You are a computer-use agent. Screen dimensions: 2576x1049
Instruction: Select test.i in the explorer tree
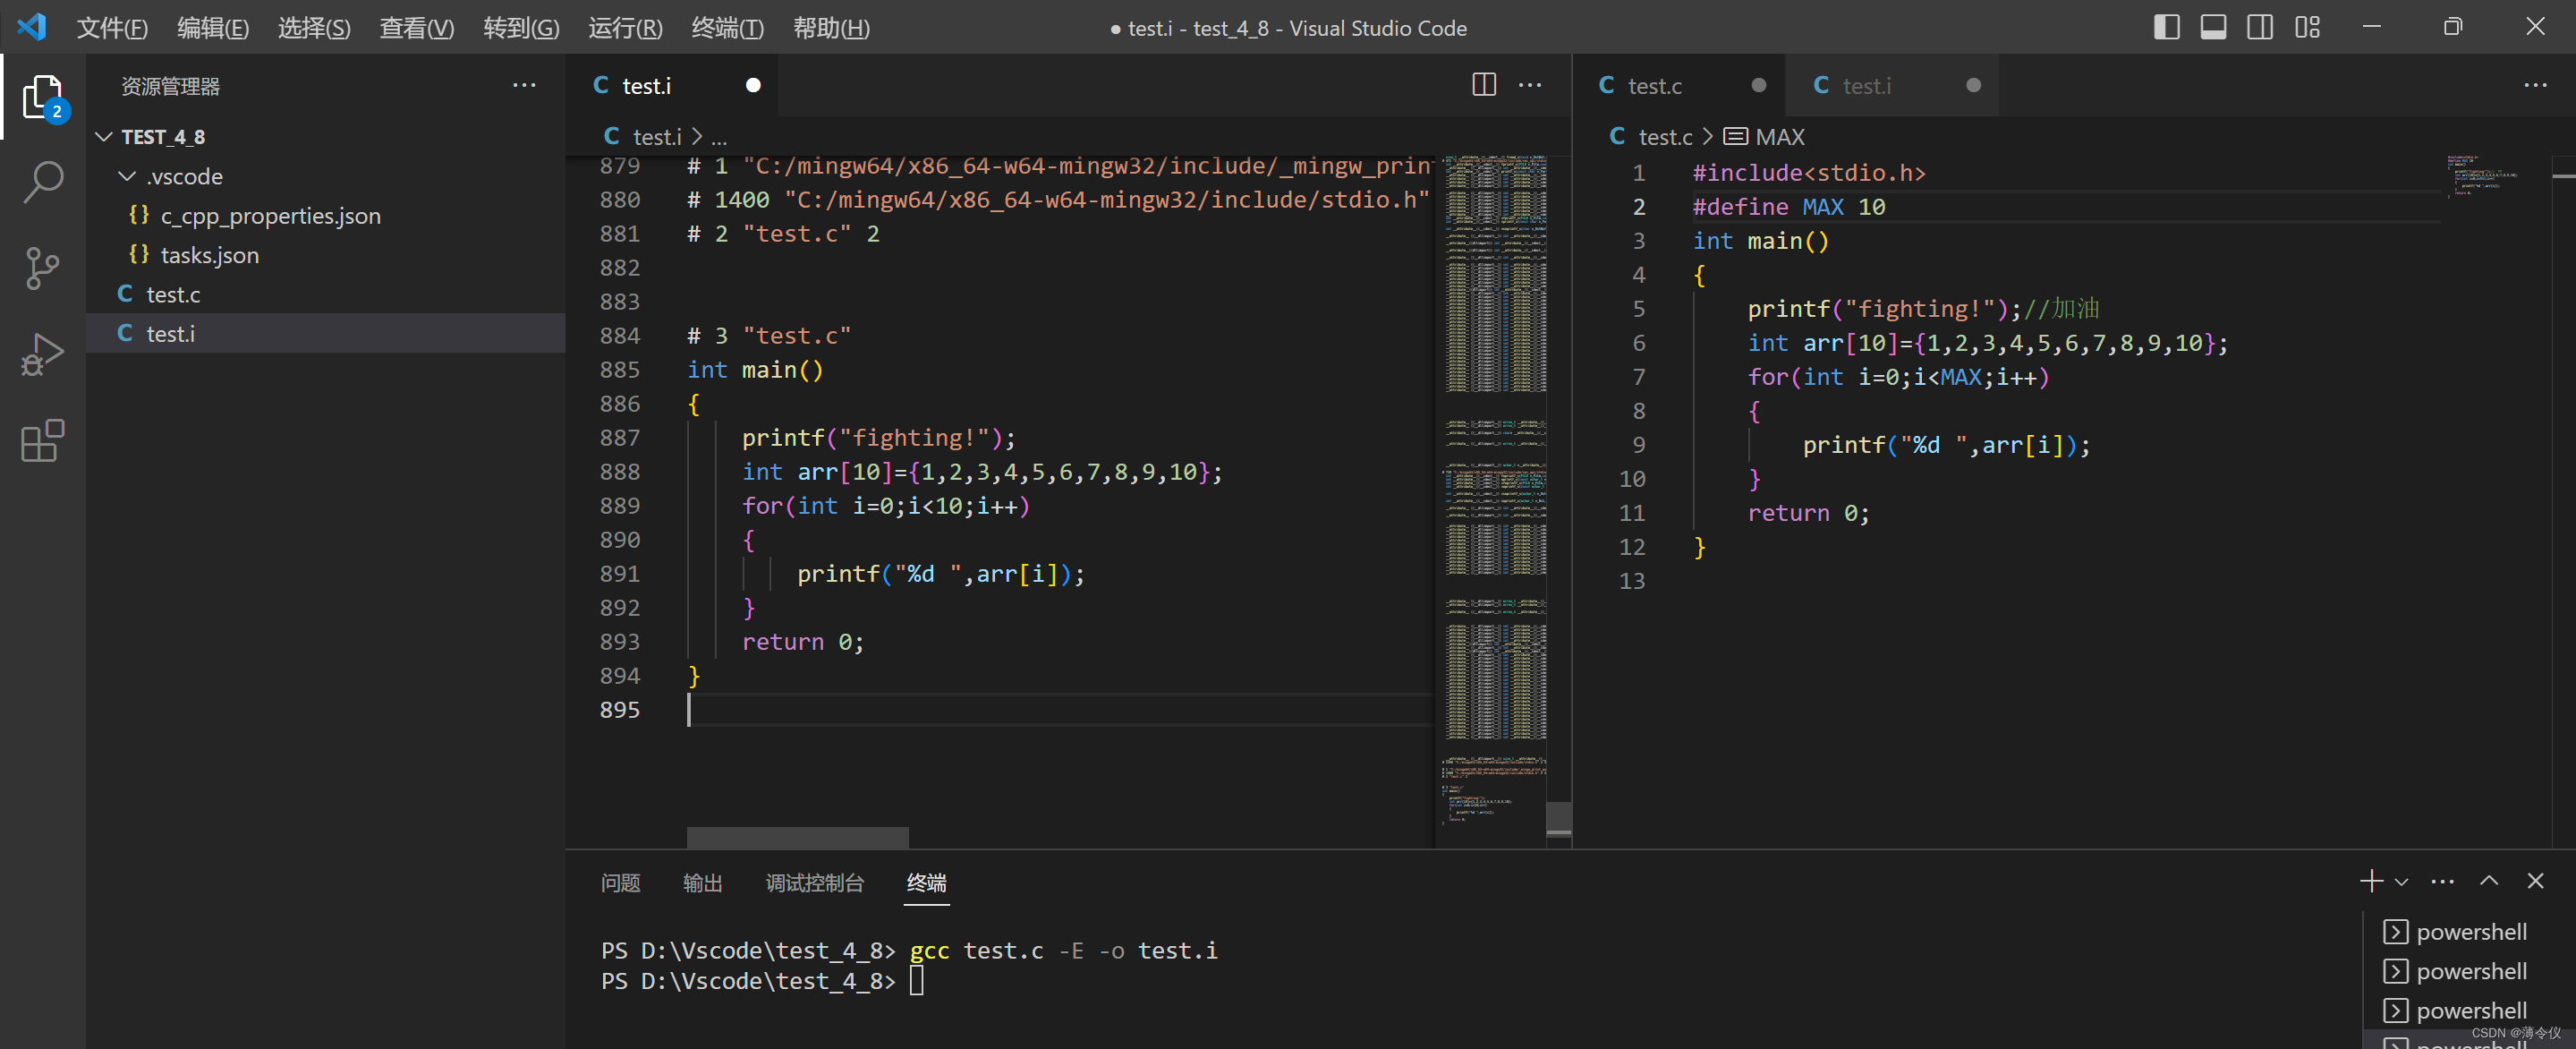click(x=326, y=333)
